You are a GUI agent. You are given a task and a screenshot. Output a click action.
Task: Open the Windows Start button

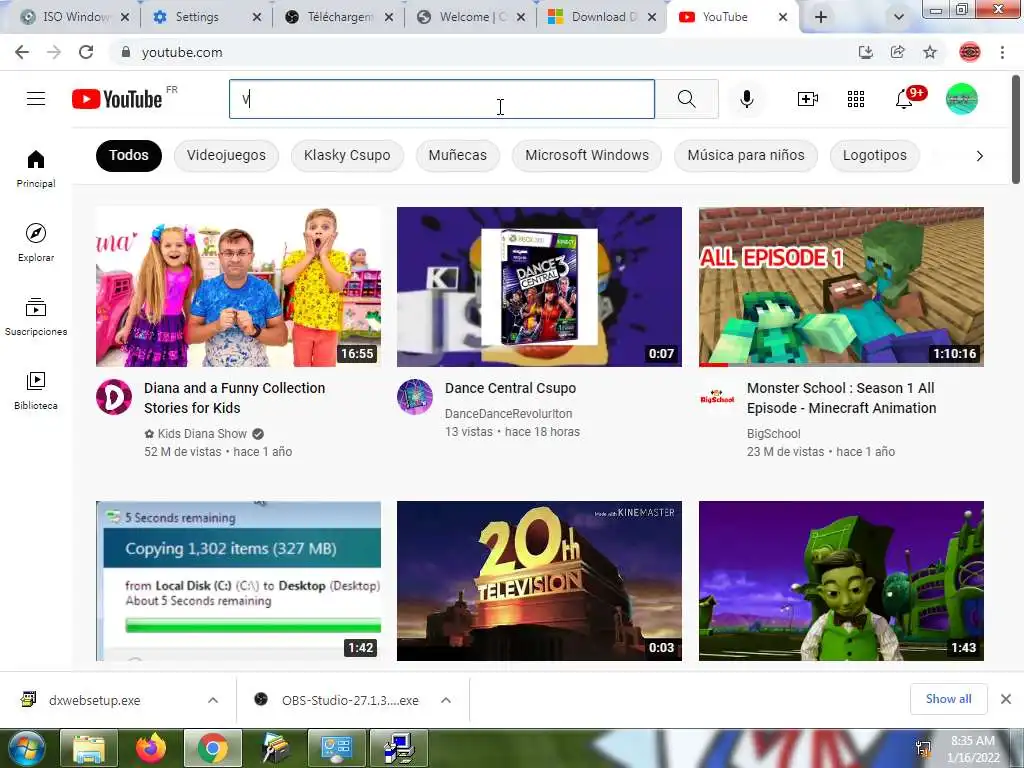pos(26,748)
